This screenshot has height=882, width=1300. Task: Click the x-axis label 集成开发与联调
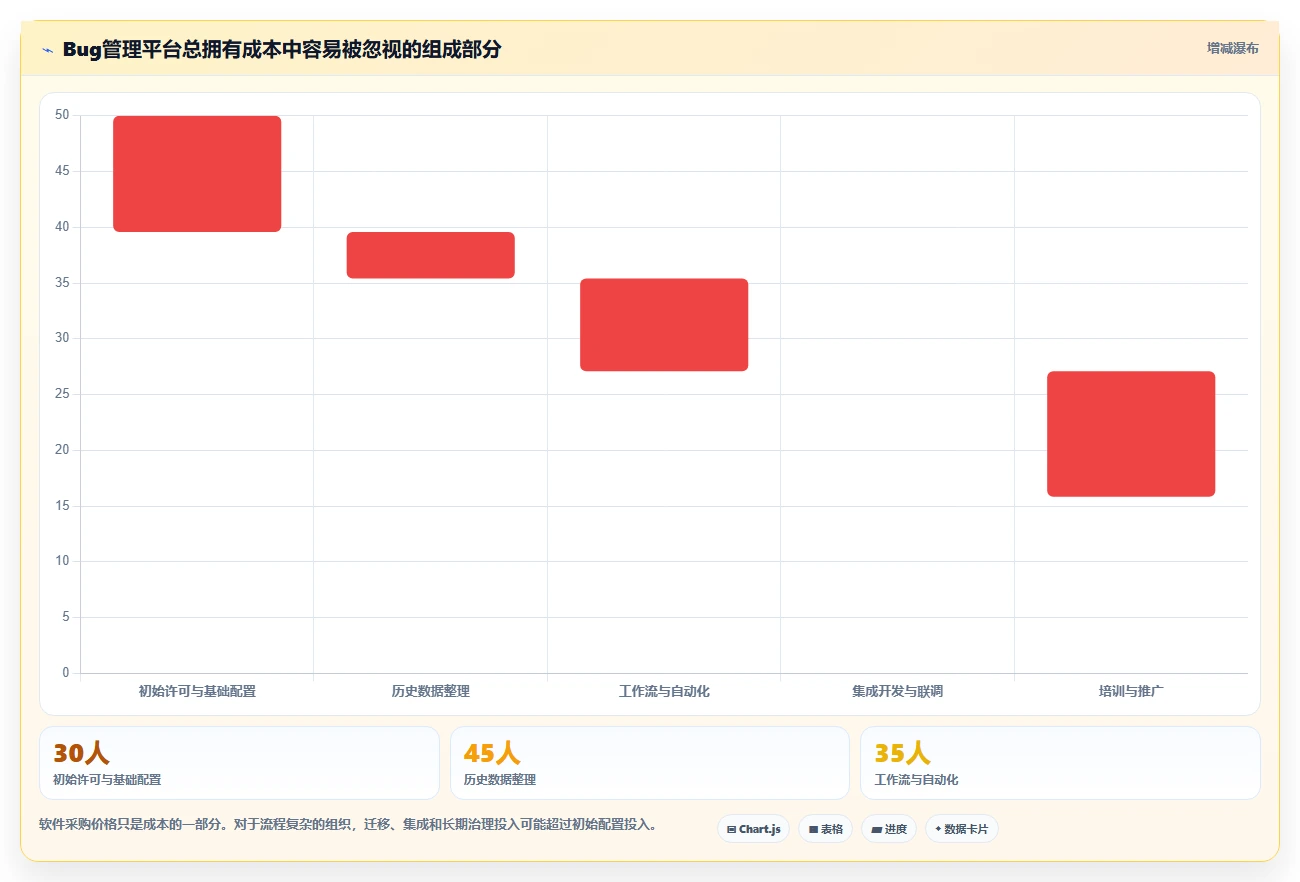tap(898, 691)
